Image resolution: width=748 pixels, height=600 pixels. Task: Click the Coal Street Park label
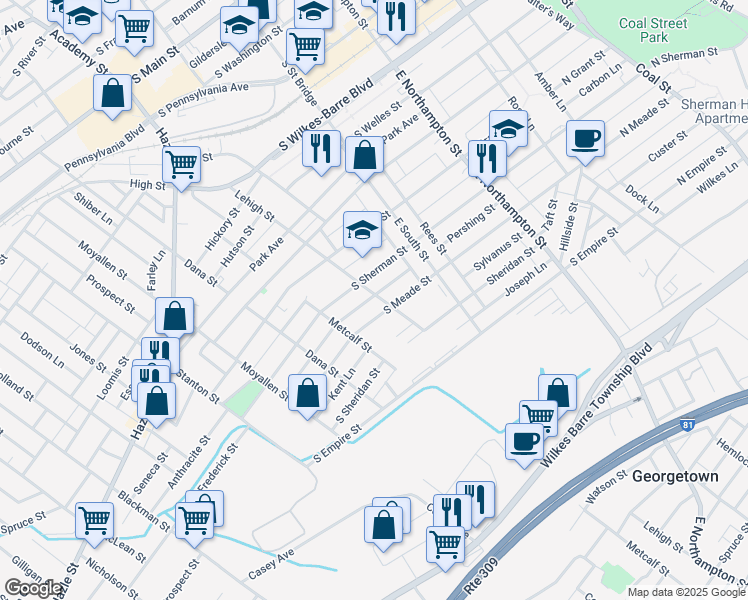[x=653, y=30]
